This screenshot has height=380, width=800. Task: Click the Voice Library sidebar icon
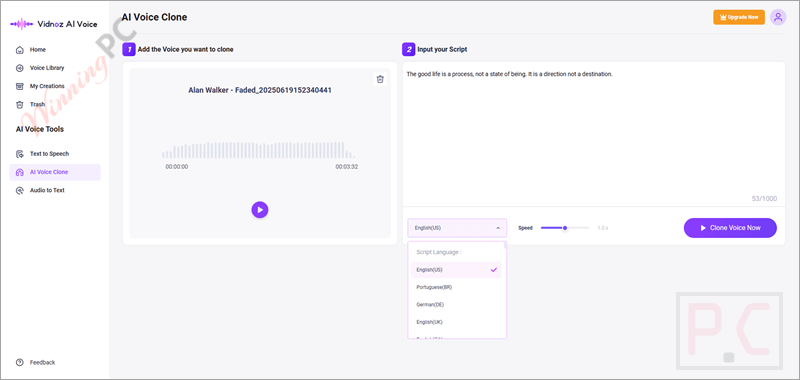coord(20,68)
